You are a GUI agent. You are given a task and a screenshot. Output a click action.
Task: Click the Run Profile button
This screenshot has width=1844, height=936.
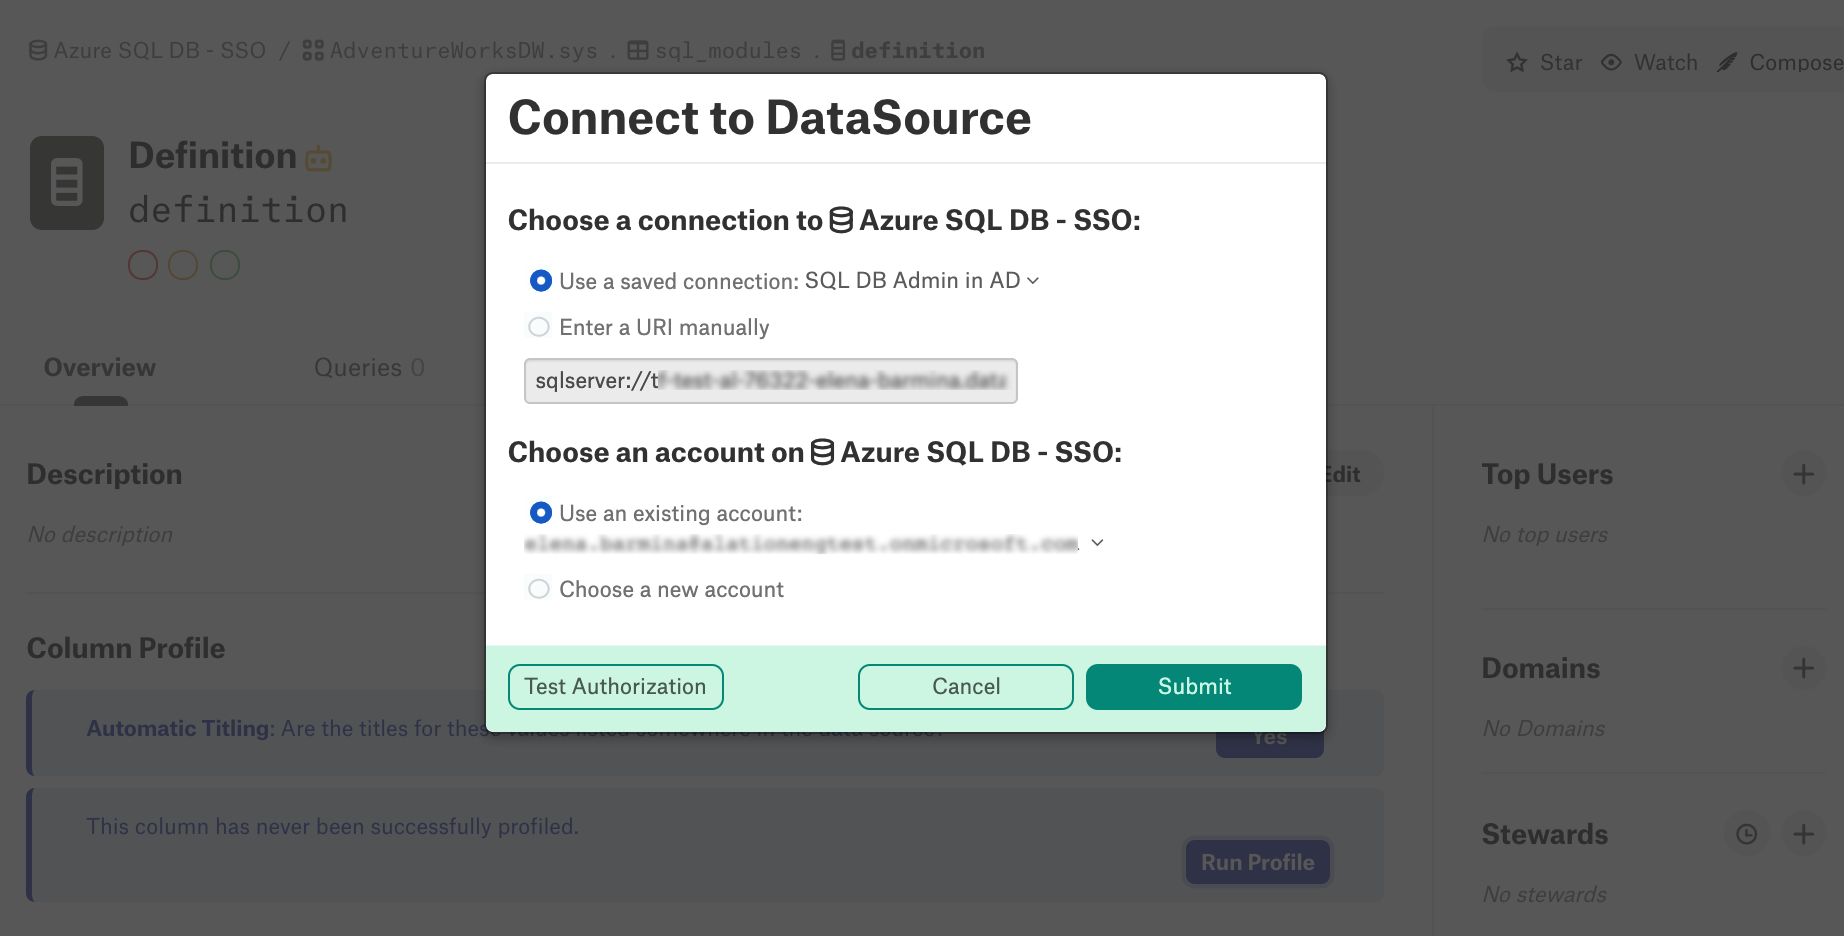point(1258,863)
